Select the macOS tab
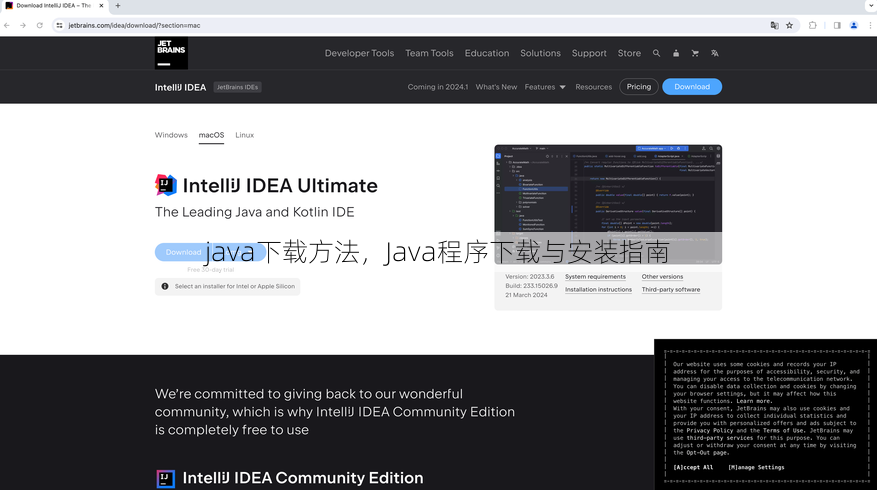Image resolution: width=877 pixels, height=490 pixels. point(211,135)
